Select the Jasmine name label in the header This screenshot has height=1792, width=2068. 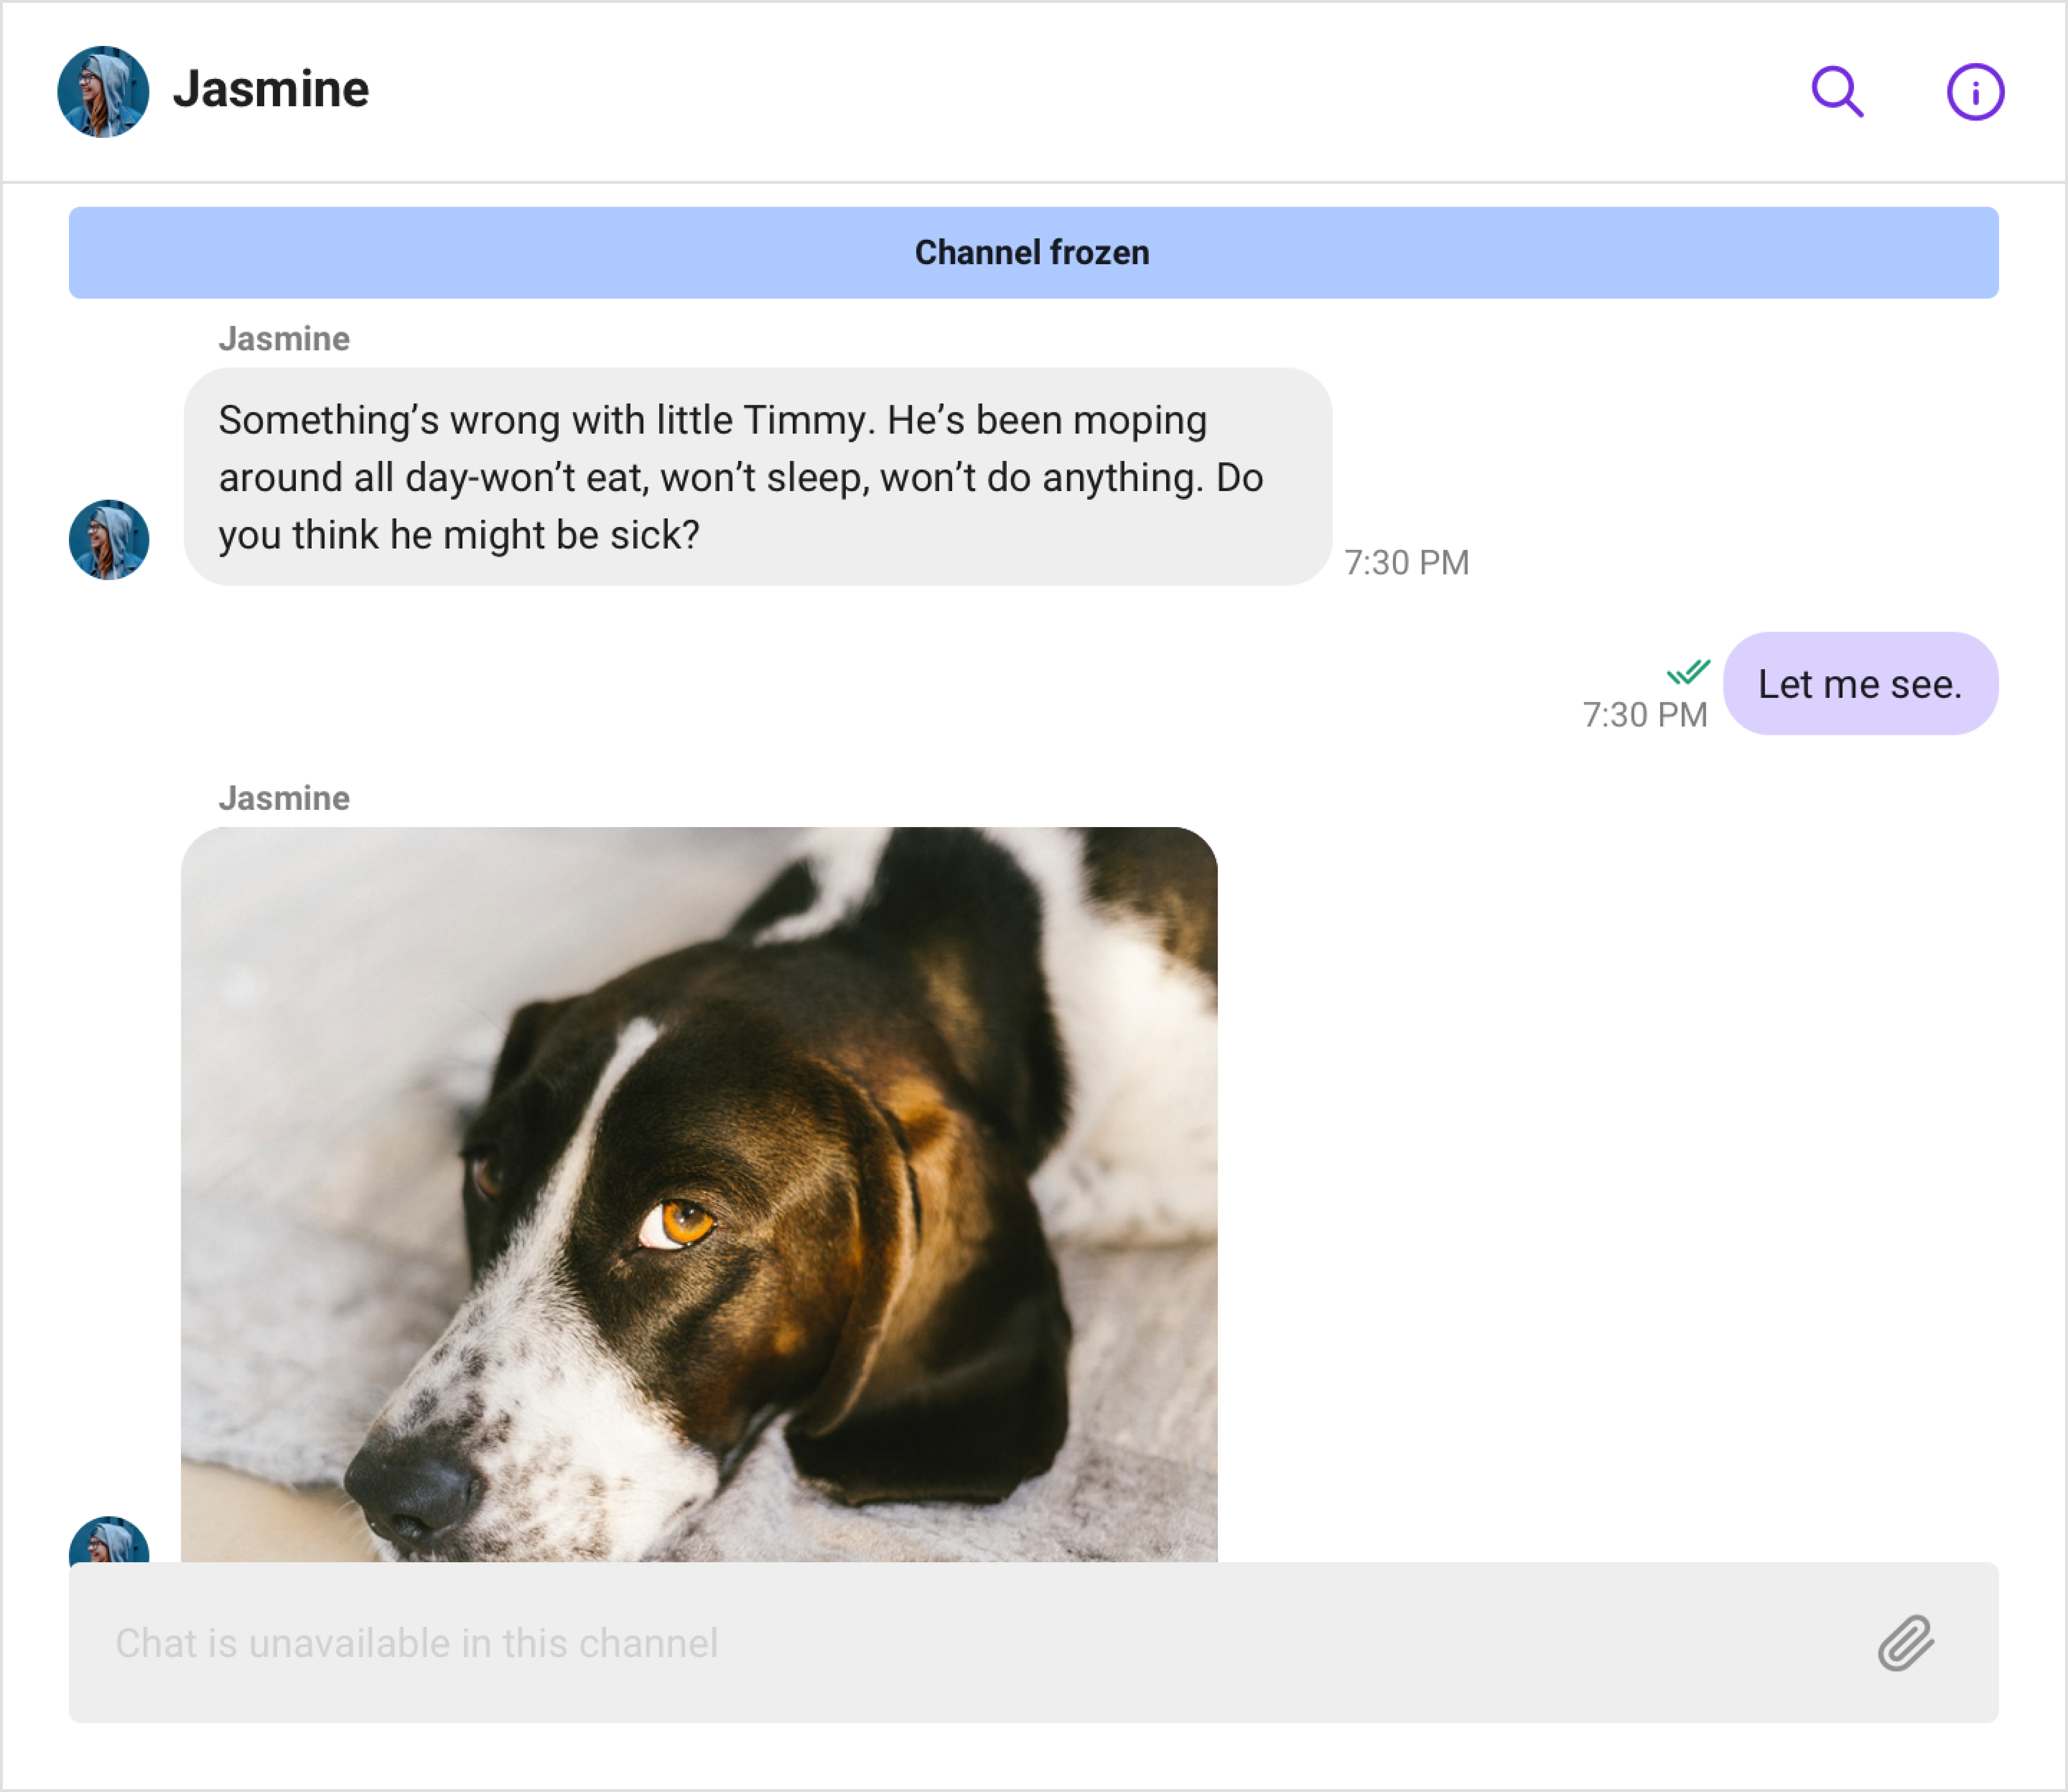coord(272,91)
